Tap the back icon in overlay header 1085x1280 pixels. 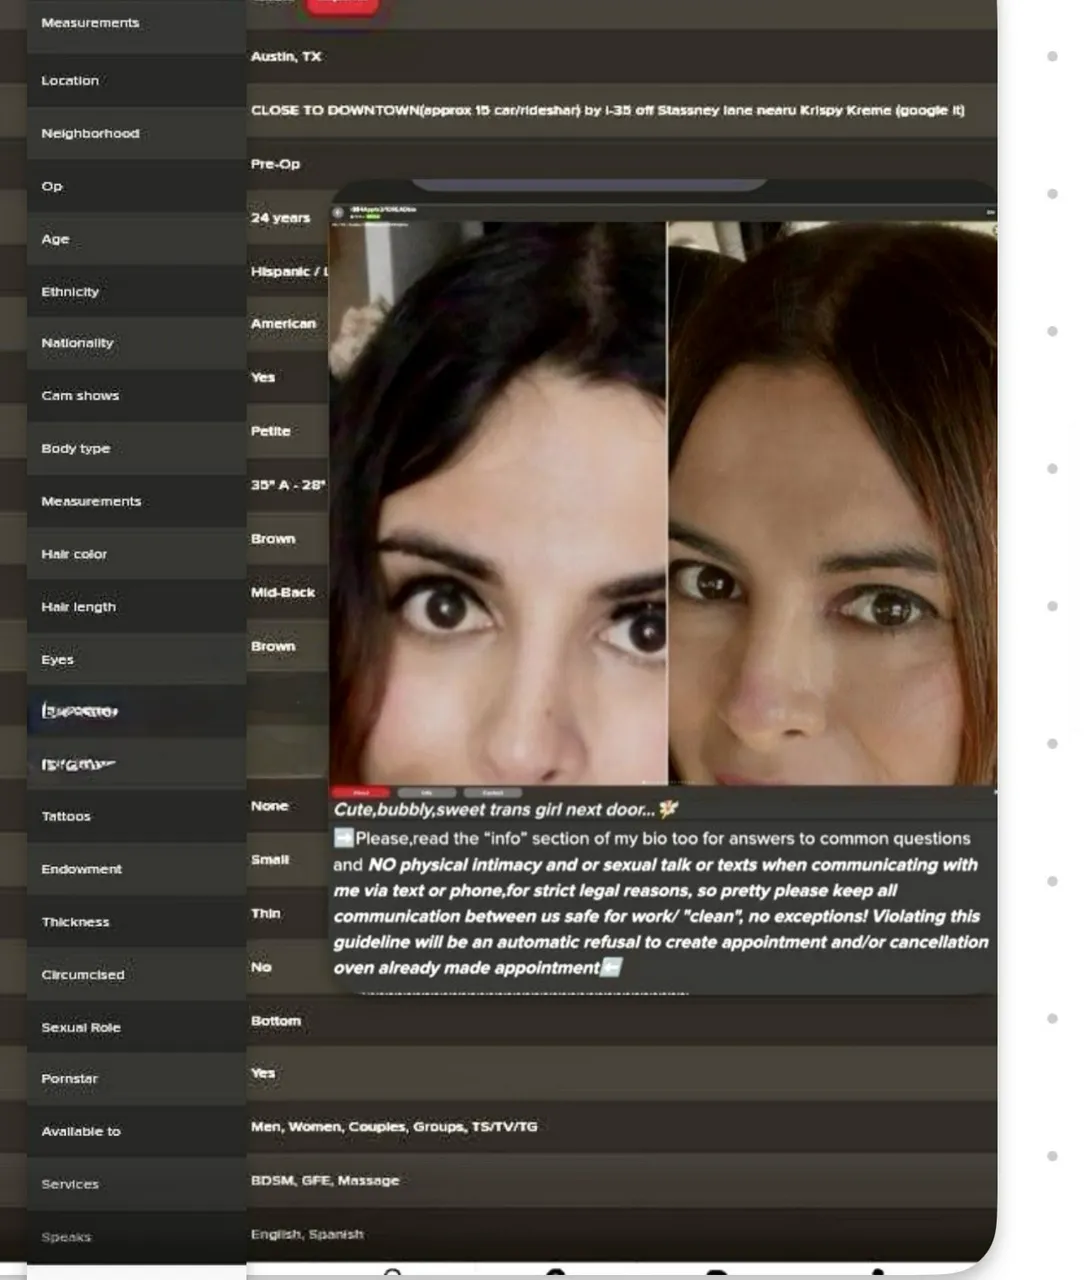[x=338, y=212]
